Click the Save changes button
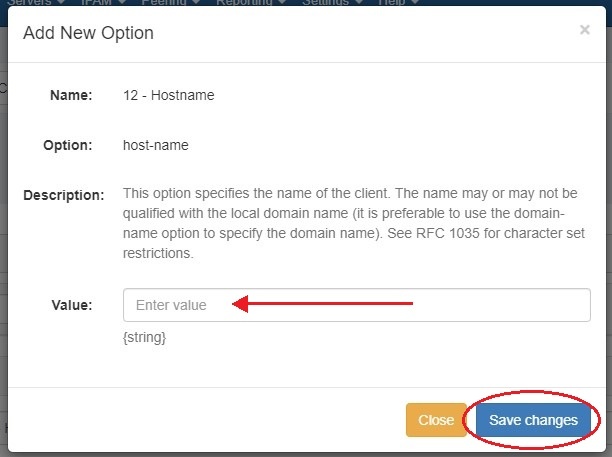Viewport: 612px width, 457px height. (533, 420)
